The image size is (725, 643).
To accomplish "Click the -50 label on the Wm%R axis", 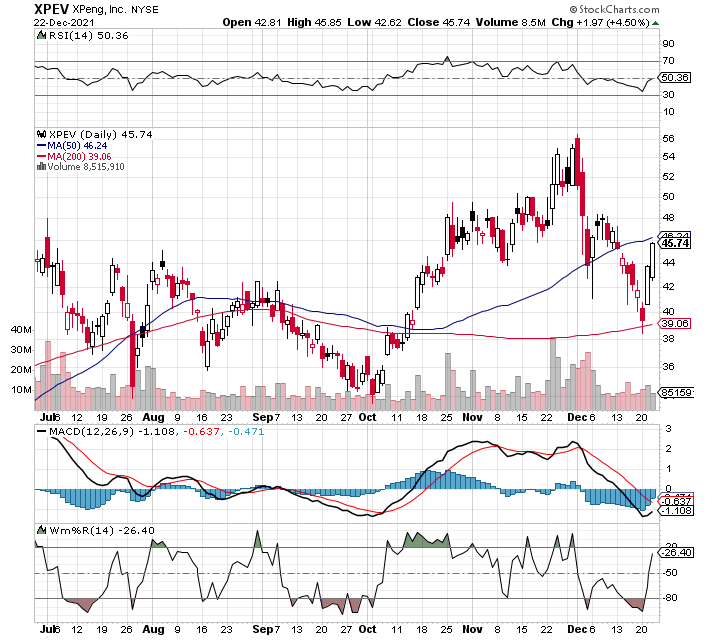I will tap(670, 573).
